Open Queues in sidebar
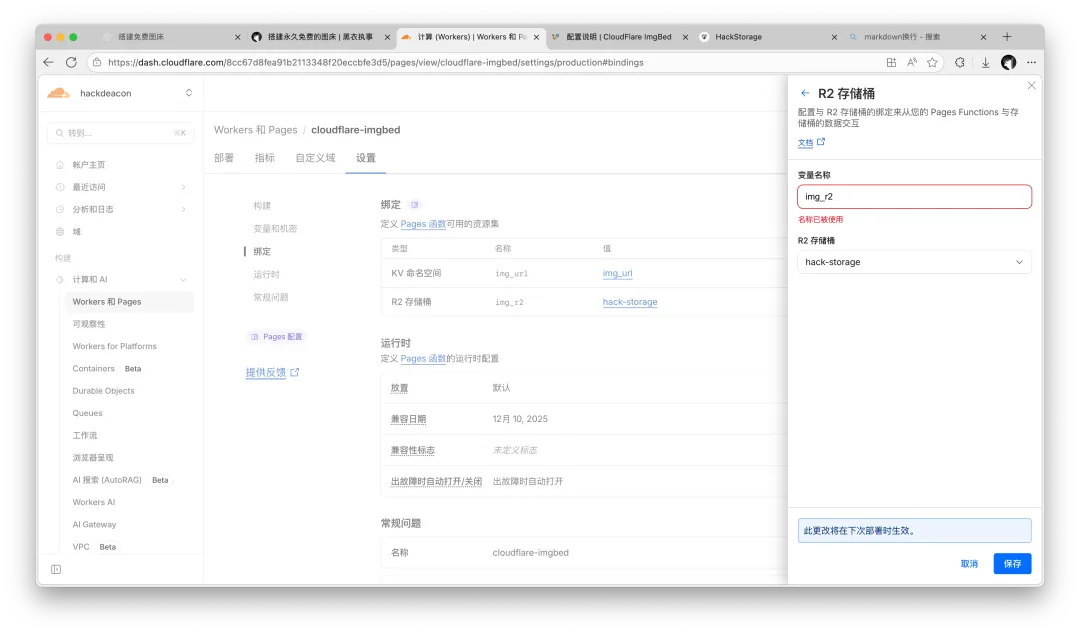The height and width of the screenshot is (634, 1080). click(87, 413)
